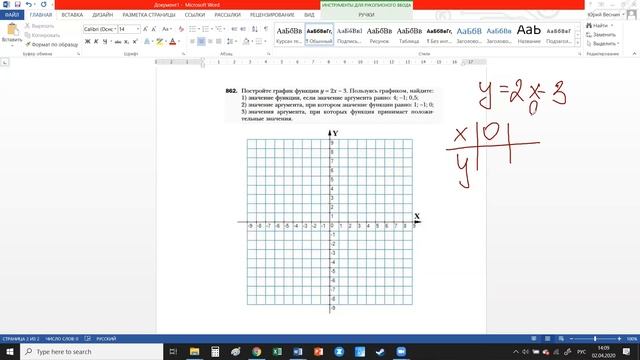Collapse the ribbon with the chevron
The height and width of the screenshot is (360, 640).
(634, 53)
